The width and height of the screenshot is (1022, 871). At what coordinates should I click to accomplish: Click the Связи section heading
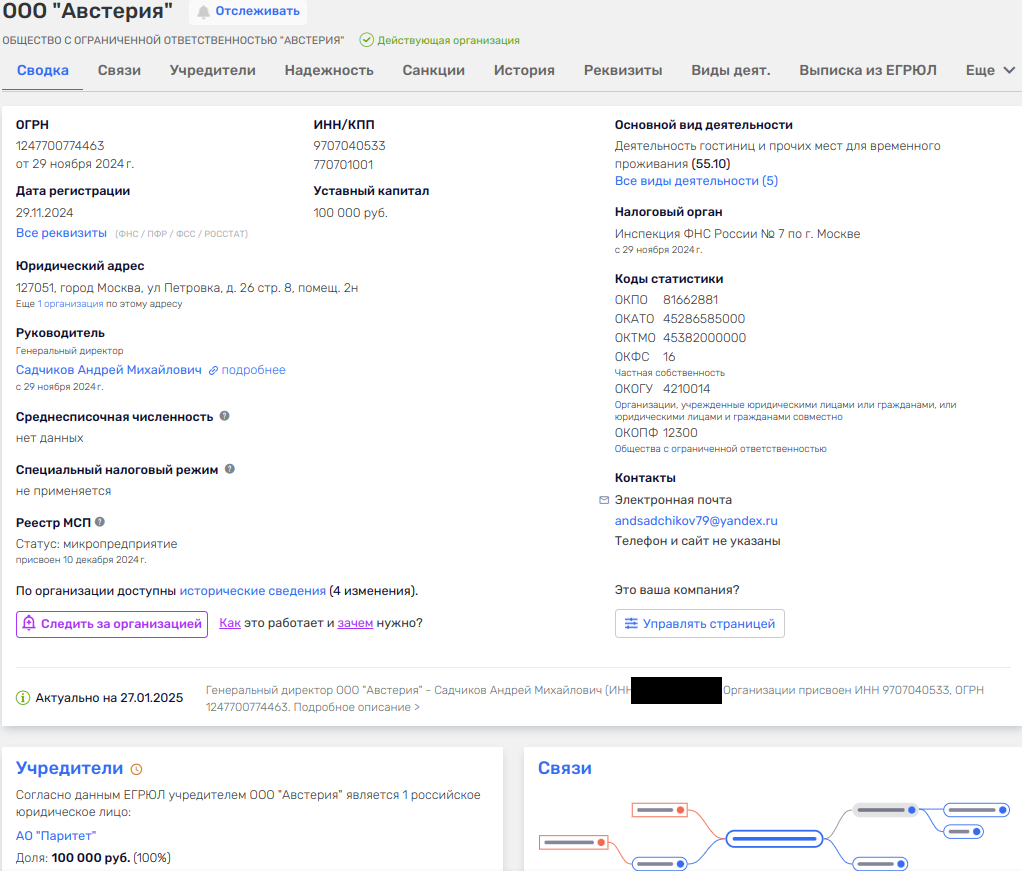click(x=564, y=768)
